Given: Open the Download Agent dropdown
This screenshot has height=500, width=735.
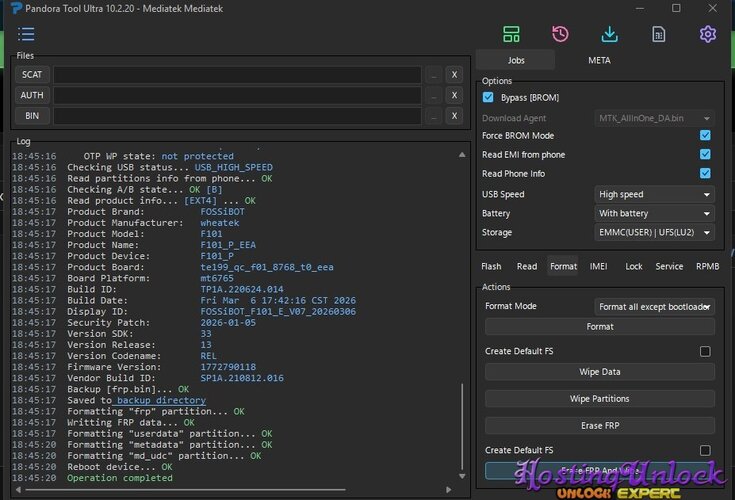Looking at the screenshot, I should [x=654, y=118].
